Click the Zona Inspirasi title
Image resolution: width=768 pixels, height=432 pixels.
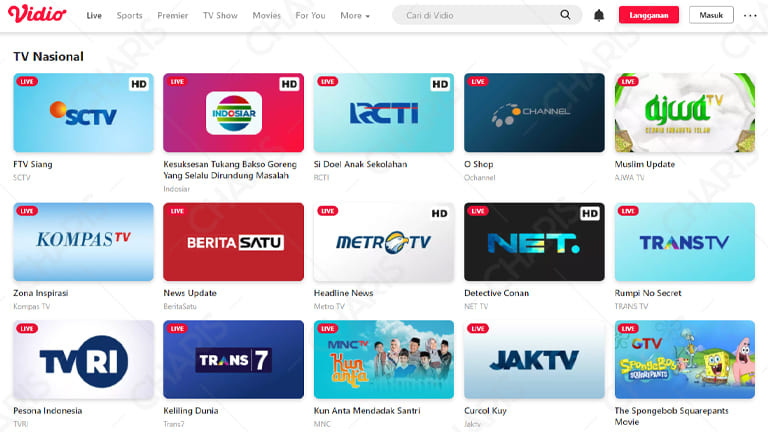pyautogui.click(x=41, y=293)
